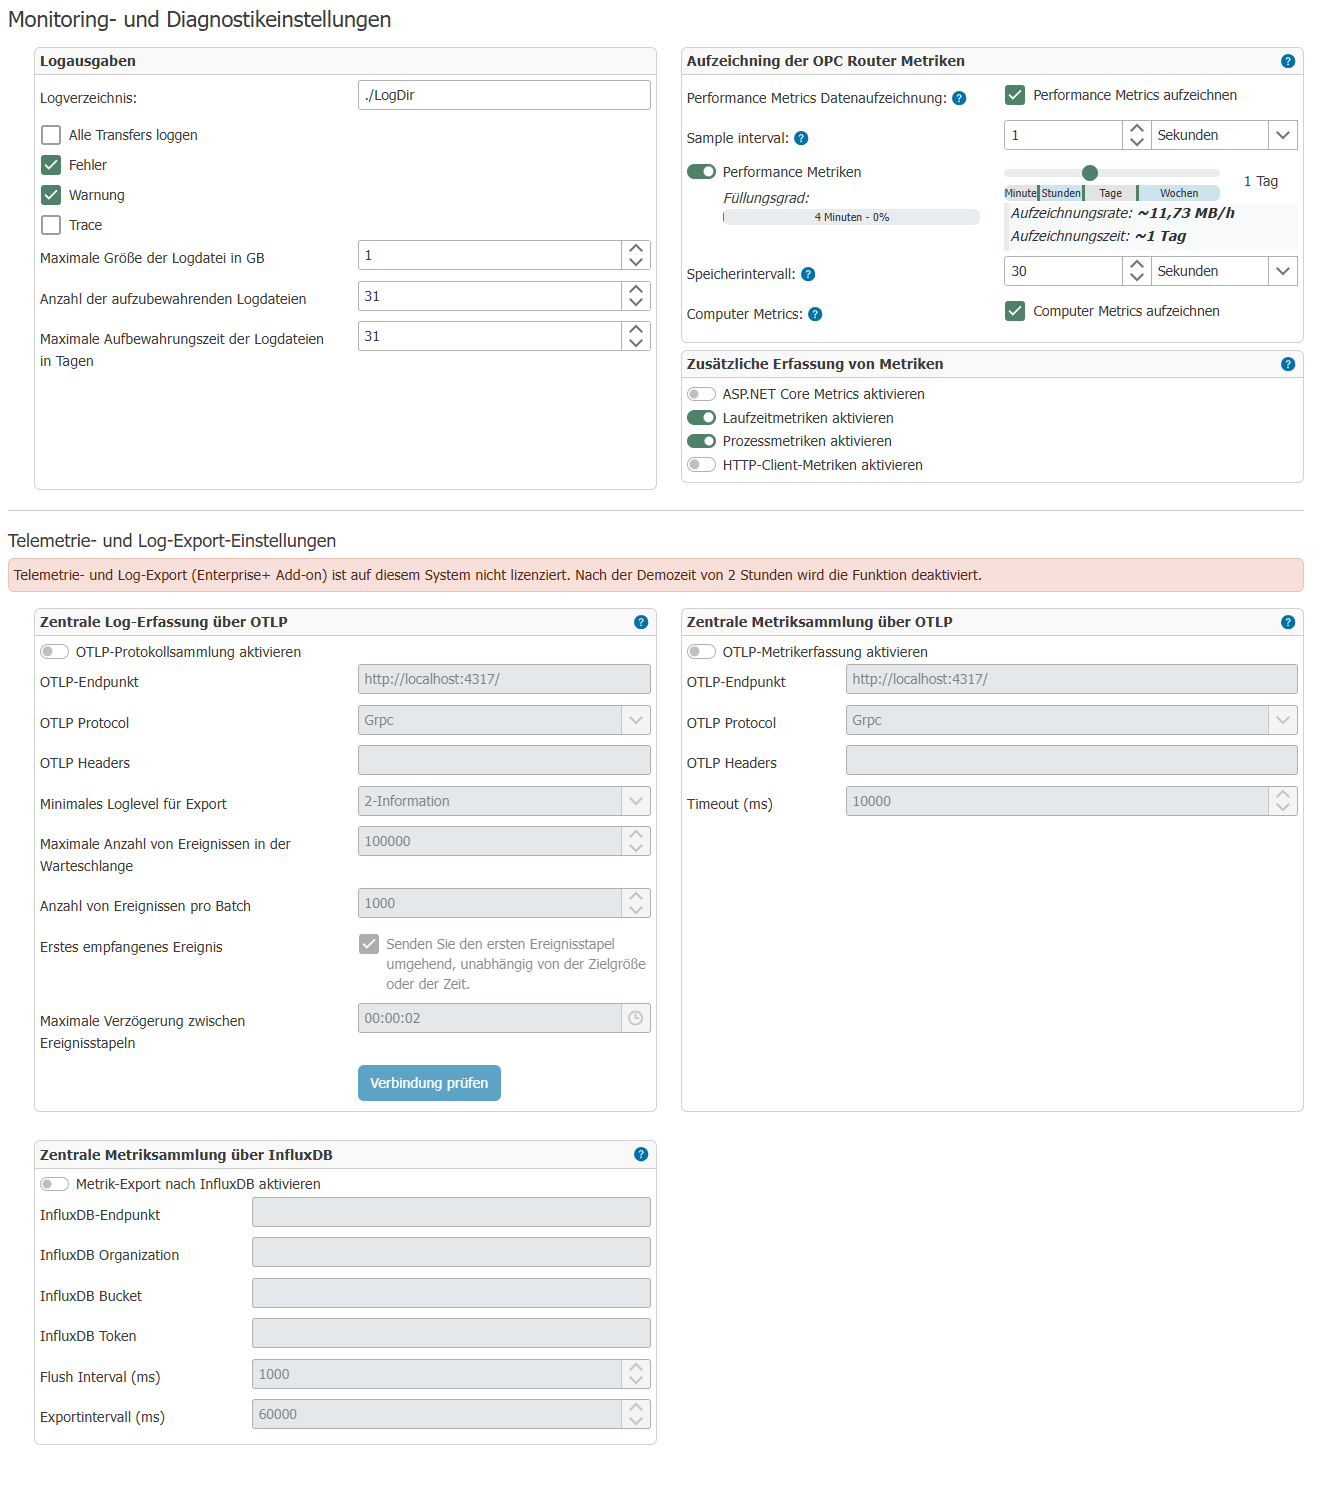The height and width of the screenshot is (1505, 1320).
Task: Uncheck Performance Metrics aufzeichnen
Action: [1015, 95]
